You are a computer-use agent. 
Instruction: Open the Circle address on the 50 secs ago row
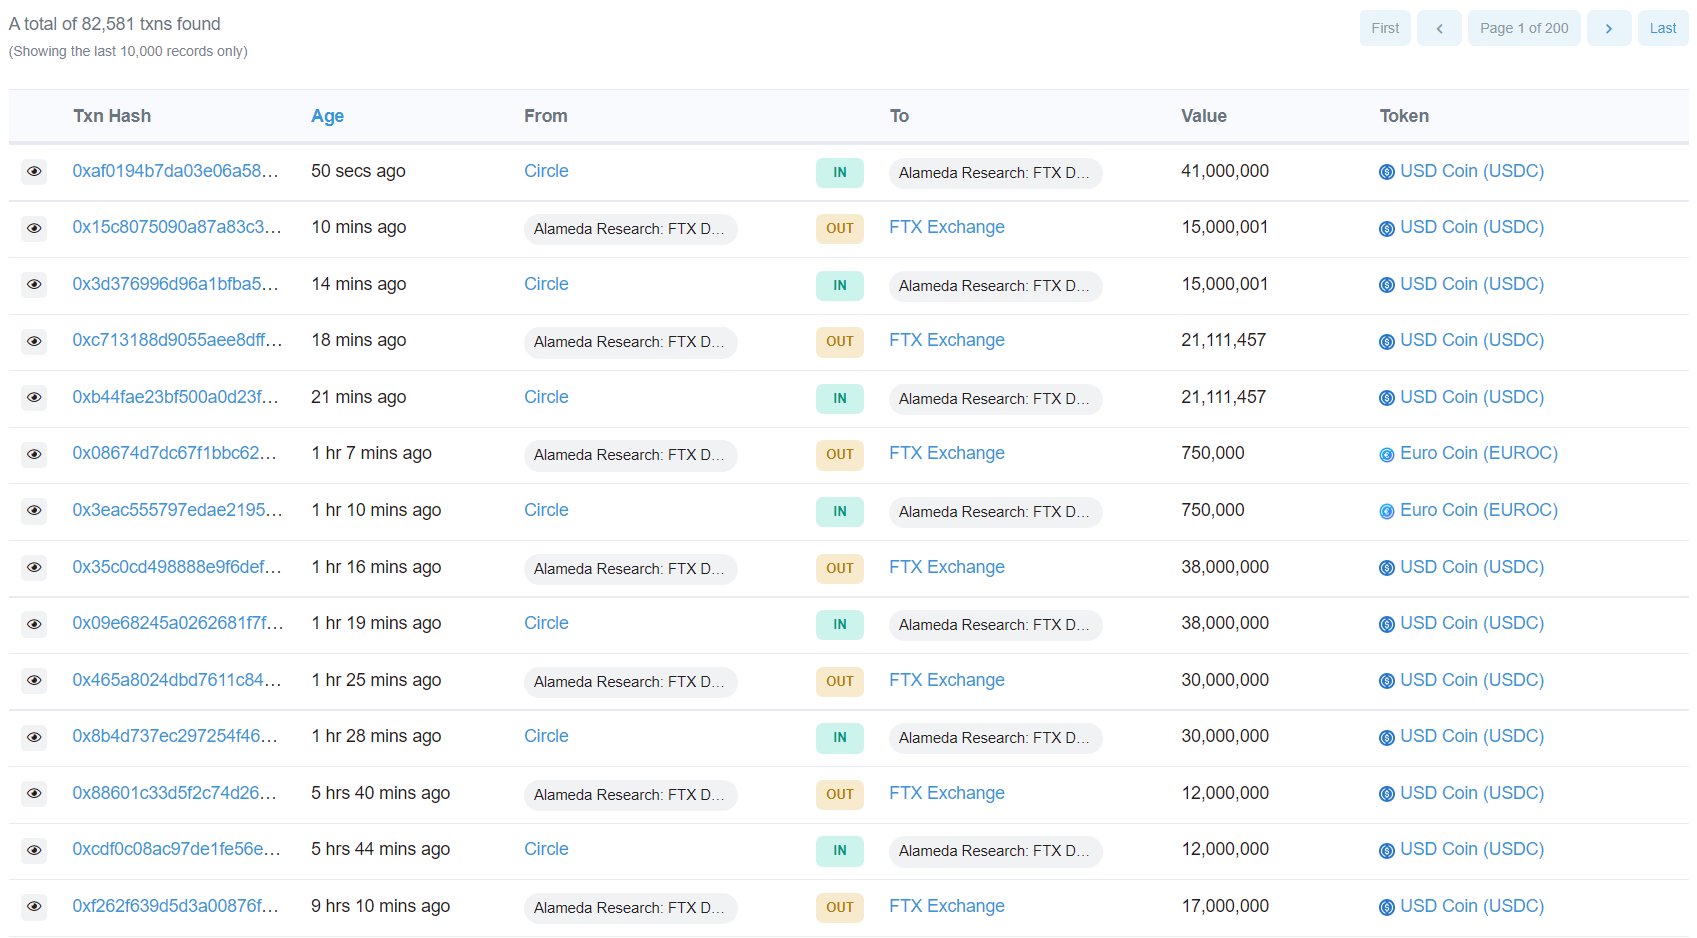pos(545,171)
